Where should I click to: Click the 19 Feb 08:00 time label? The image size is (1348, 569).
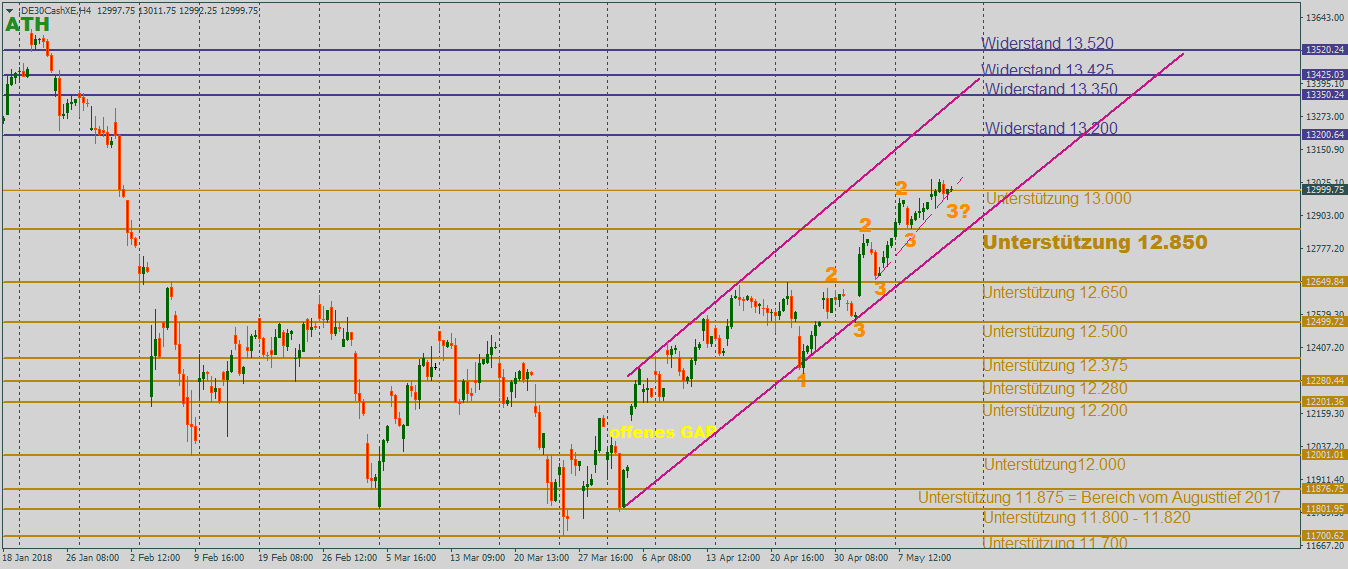click(284, 558)
